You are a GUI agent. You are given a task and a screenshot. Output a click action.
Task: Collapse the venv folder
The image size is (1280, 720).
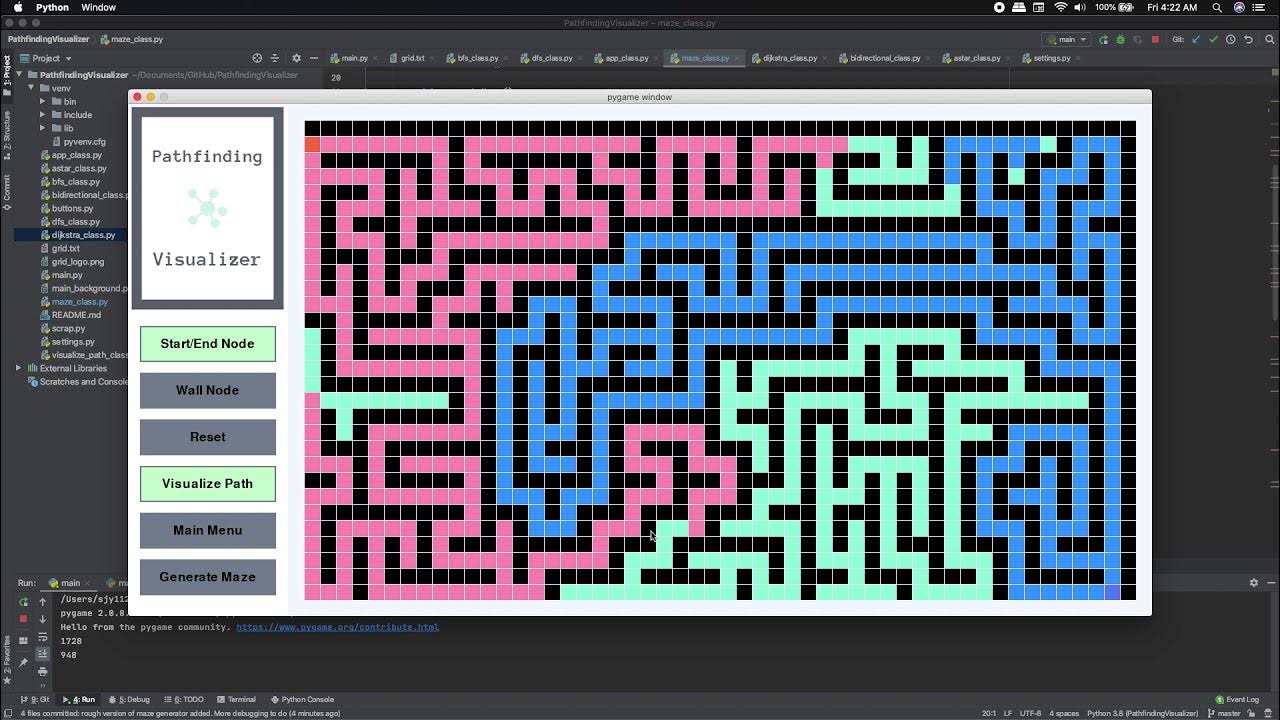point(31,88)
